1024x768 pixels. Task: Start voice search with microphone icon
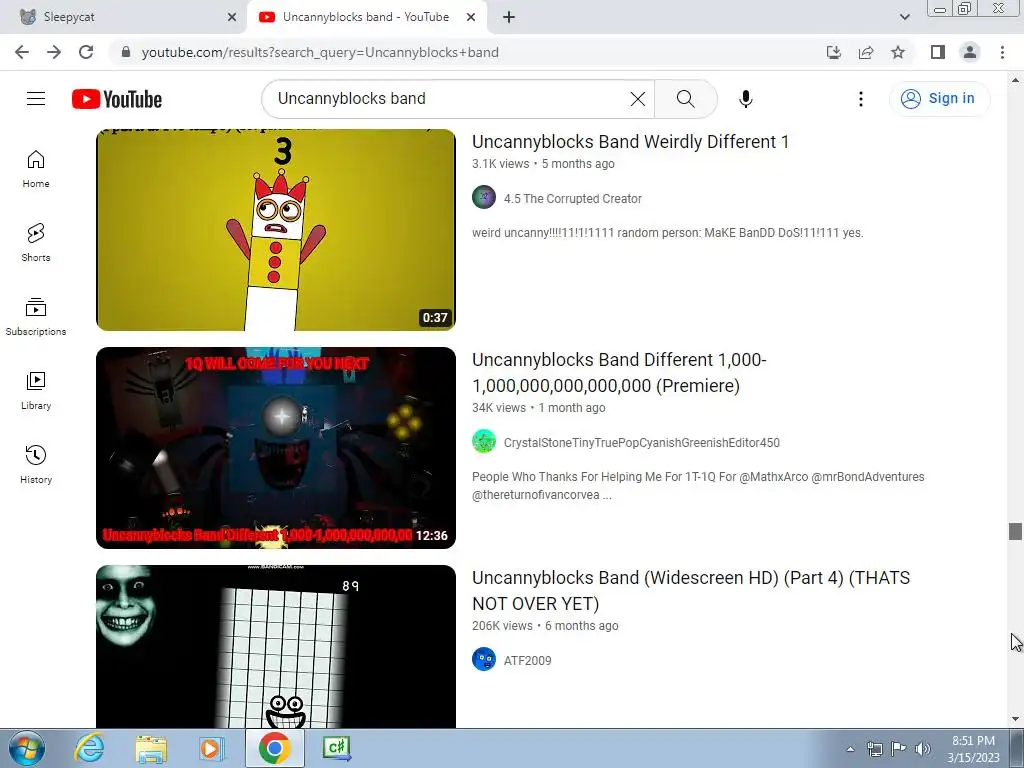click(746, 99)
